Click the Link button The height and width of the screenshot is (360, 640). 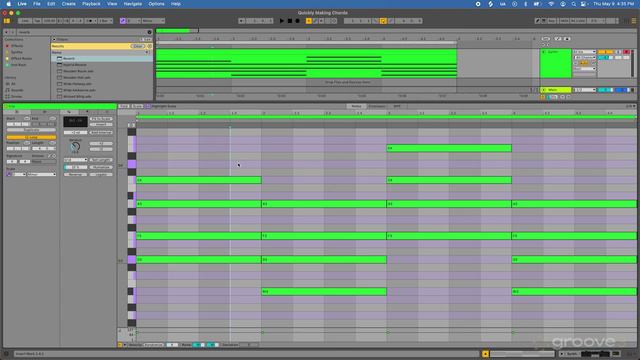point(25,21)
